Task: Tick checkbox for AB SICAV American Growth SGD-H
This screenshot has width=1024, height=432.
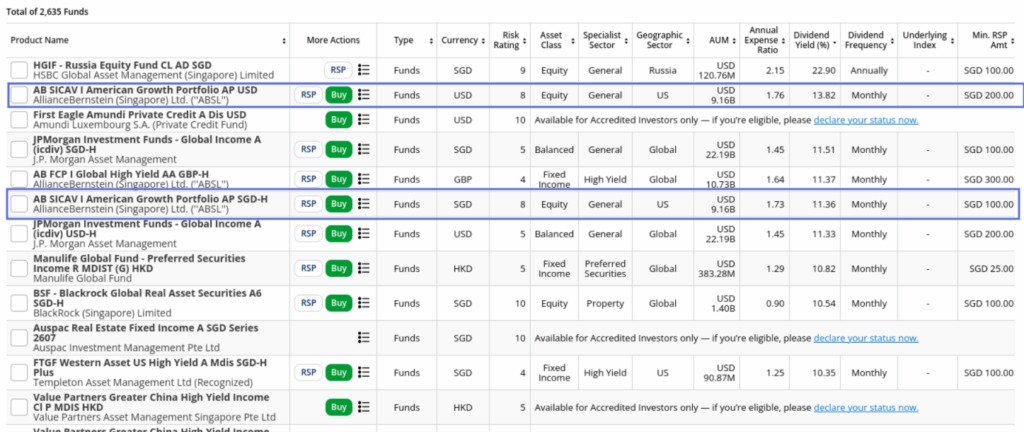Action: (20, 204)
